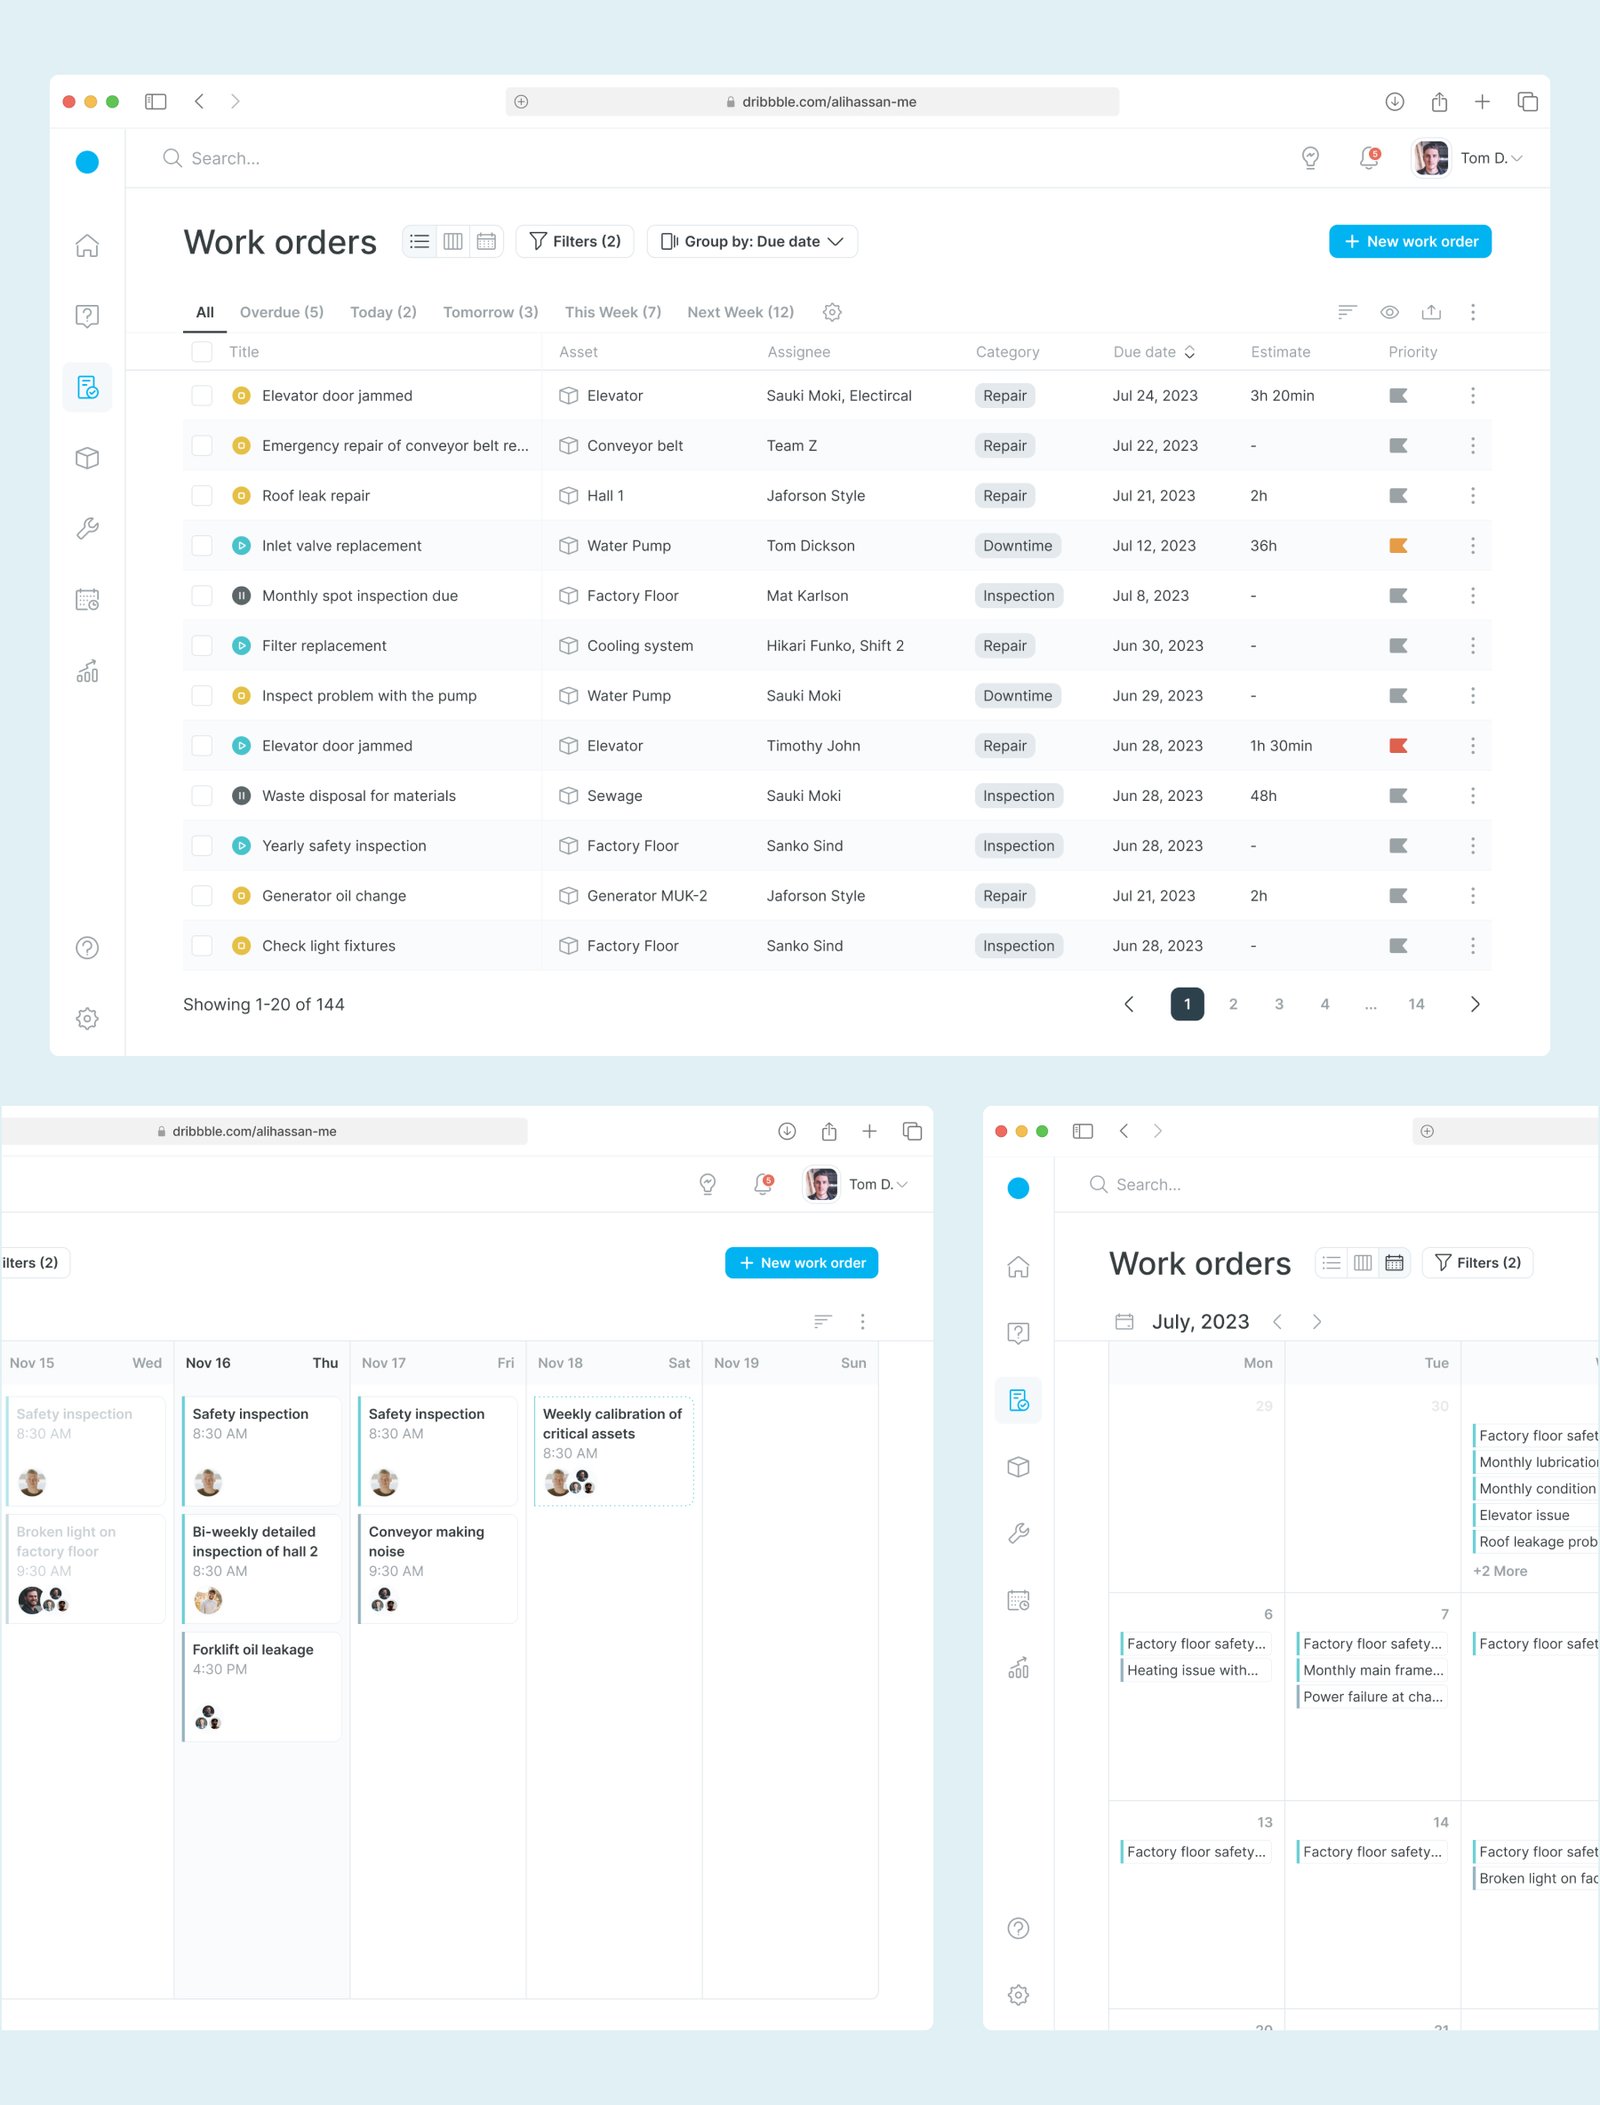The width and height of the screenshot is (1600, 2105).
Task: Check the box for Roof leak repair
Action: (202, 496)
